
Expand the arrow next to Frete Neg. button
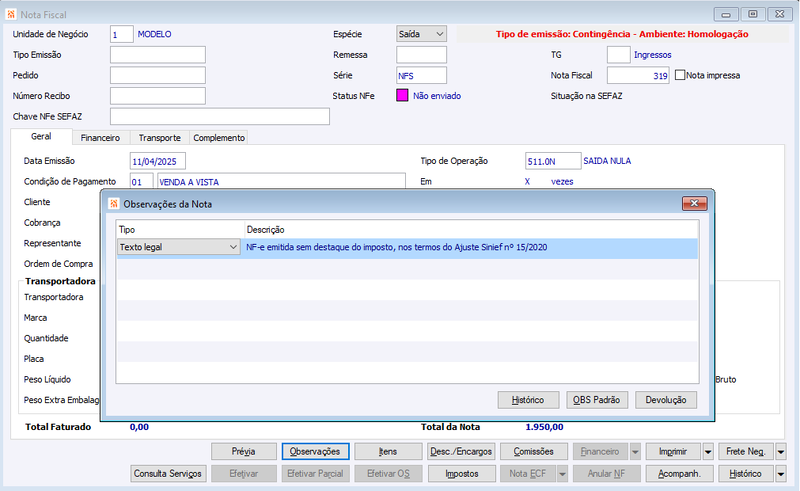[x=781, y=452]
